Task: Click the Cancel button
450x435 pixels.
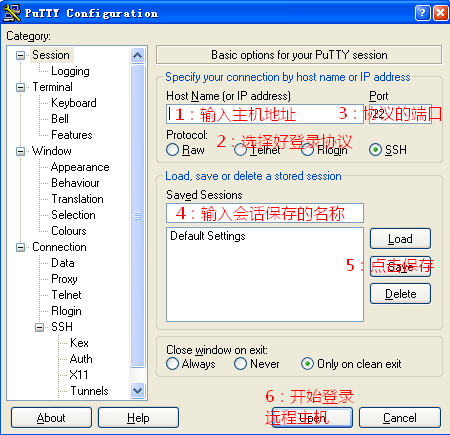Action: (400, 418)
